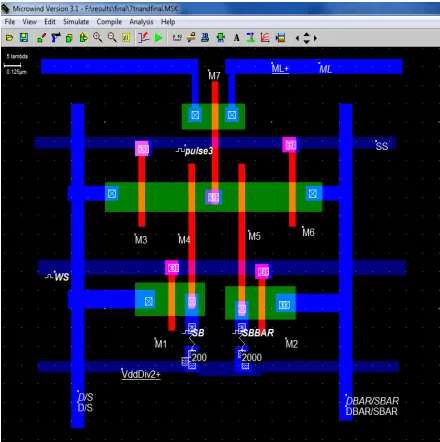Select the M2 transistor label

292,344
